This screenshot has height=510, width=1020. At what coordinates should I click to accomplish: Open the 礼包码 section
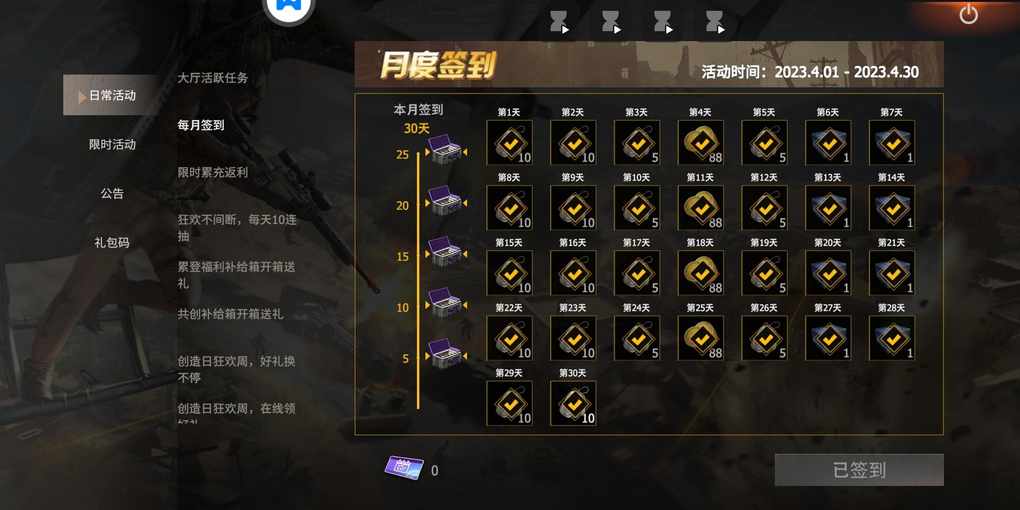click(112, 243)
